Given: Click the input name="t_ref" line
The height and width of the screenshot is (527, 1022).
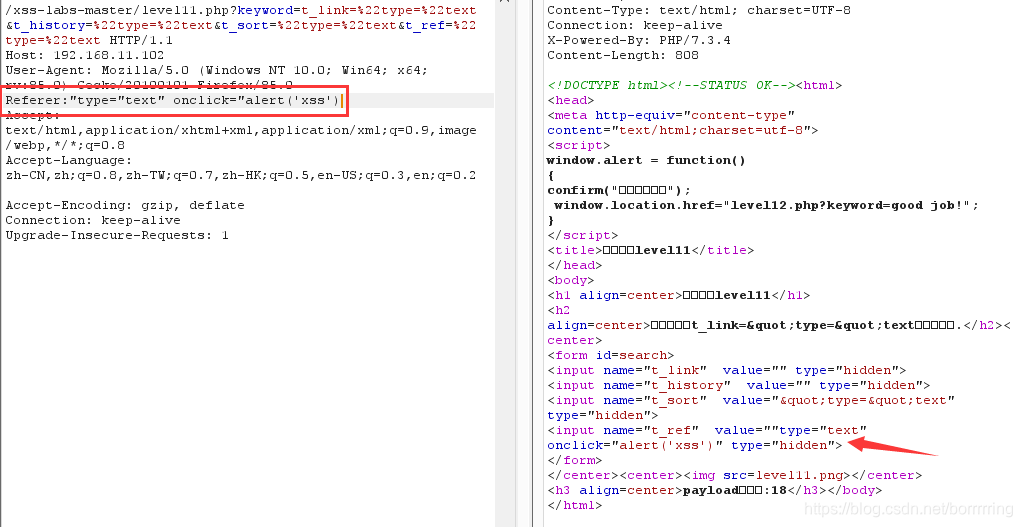Looking at the screenshot, I should (x=707, y=430).
